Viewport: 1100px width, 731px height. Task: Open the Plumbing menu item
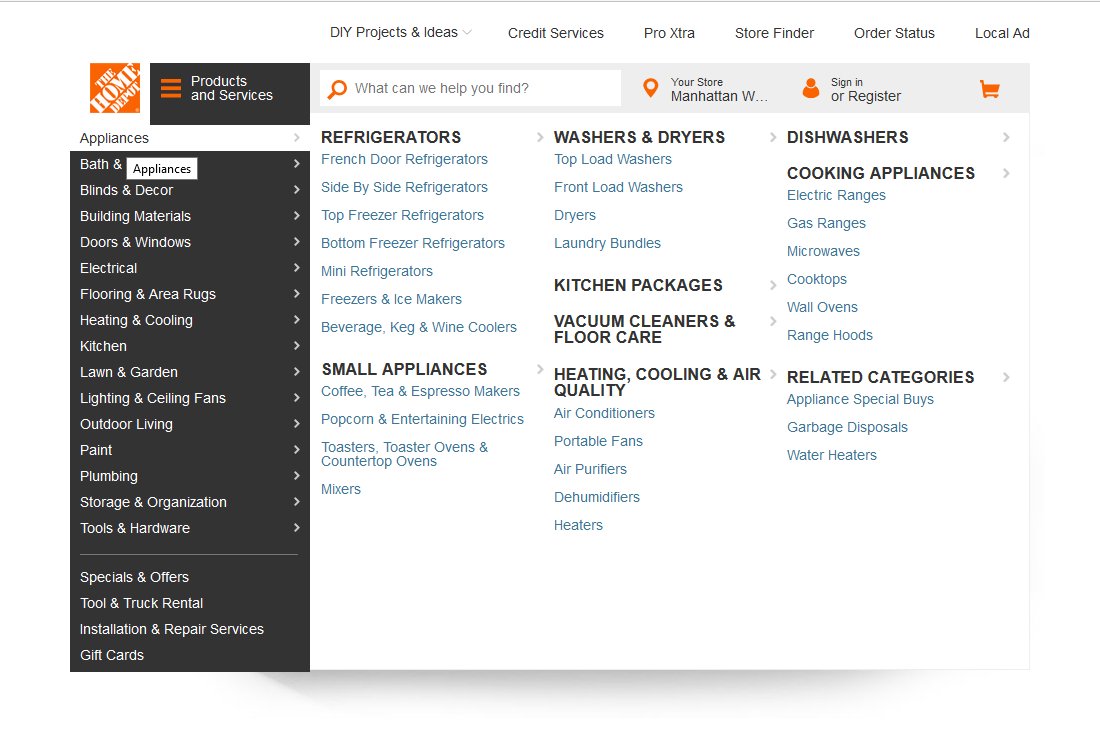(x=108, y=475)
